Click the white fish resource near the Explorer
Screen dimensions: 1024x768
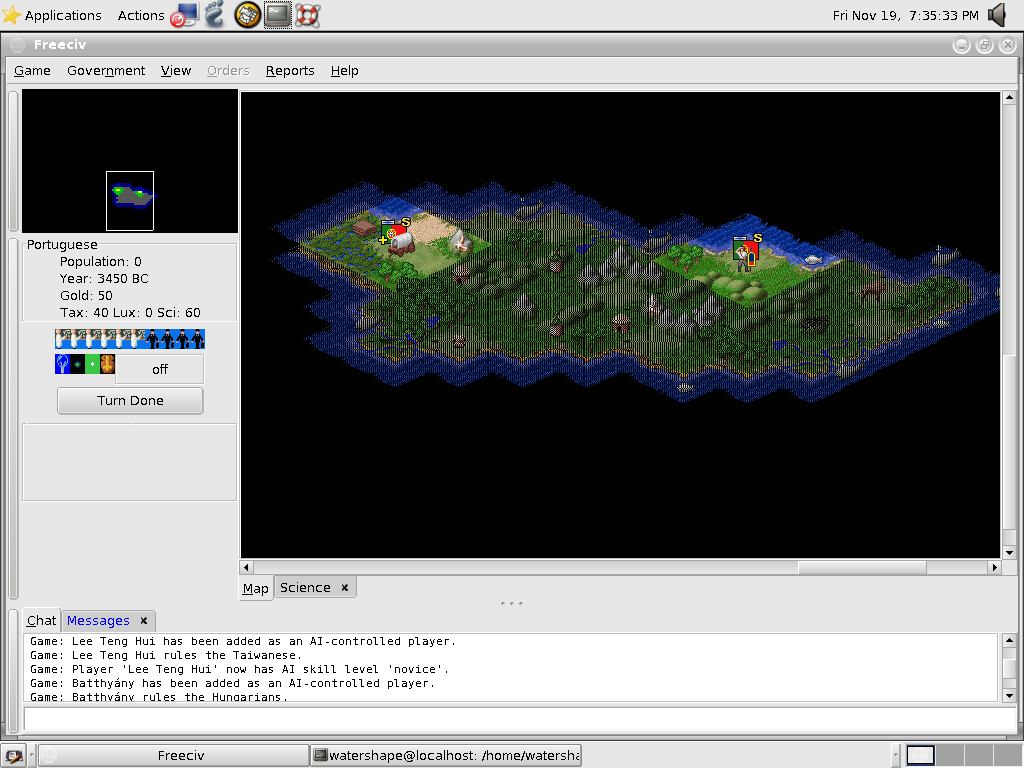[x=813, y=260]
